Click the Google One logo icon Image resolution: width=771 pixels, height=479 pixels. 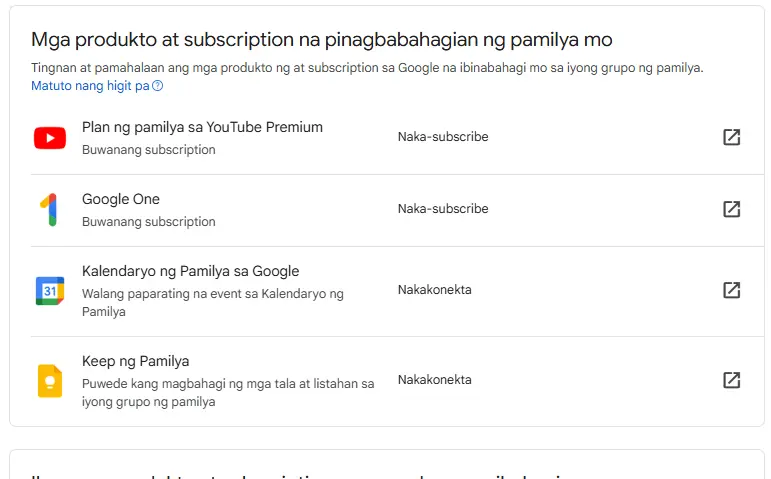click(50, 210)
